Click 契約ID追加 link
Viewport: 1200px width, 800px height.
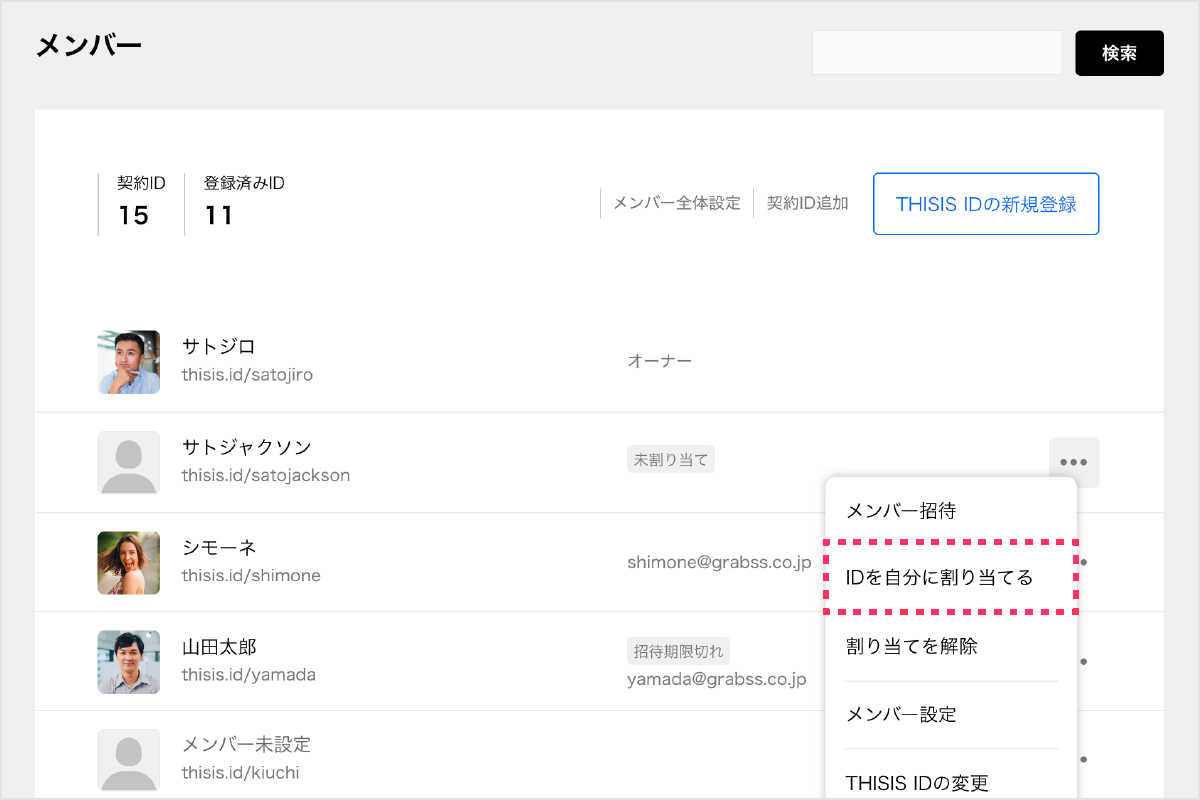807,203
